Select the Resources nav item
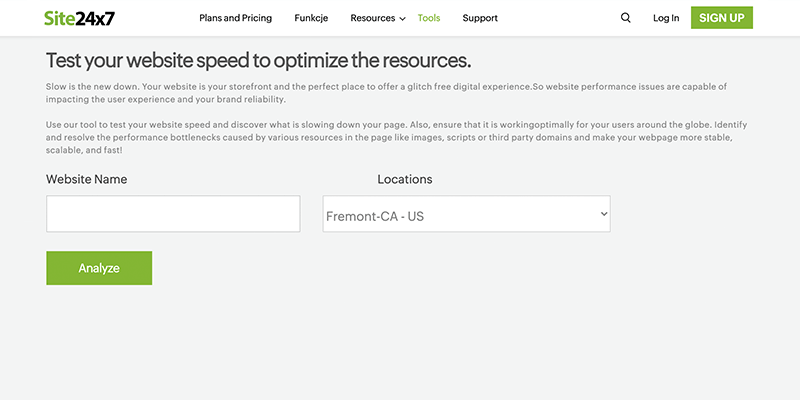Viewport: 800px width, 400px height. (372, 18)
